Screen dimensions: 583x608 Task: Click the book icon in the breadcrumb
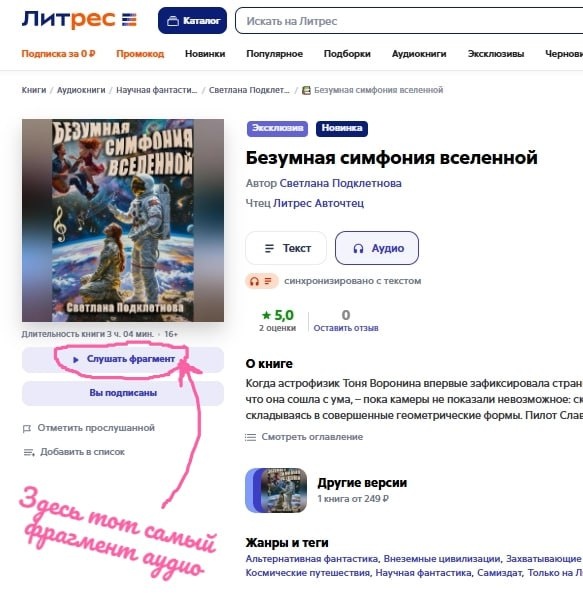tap(306, 90)
